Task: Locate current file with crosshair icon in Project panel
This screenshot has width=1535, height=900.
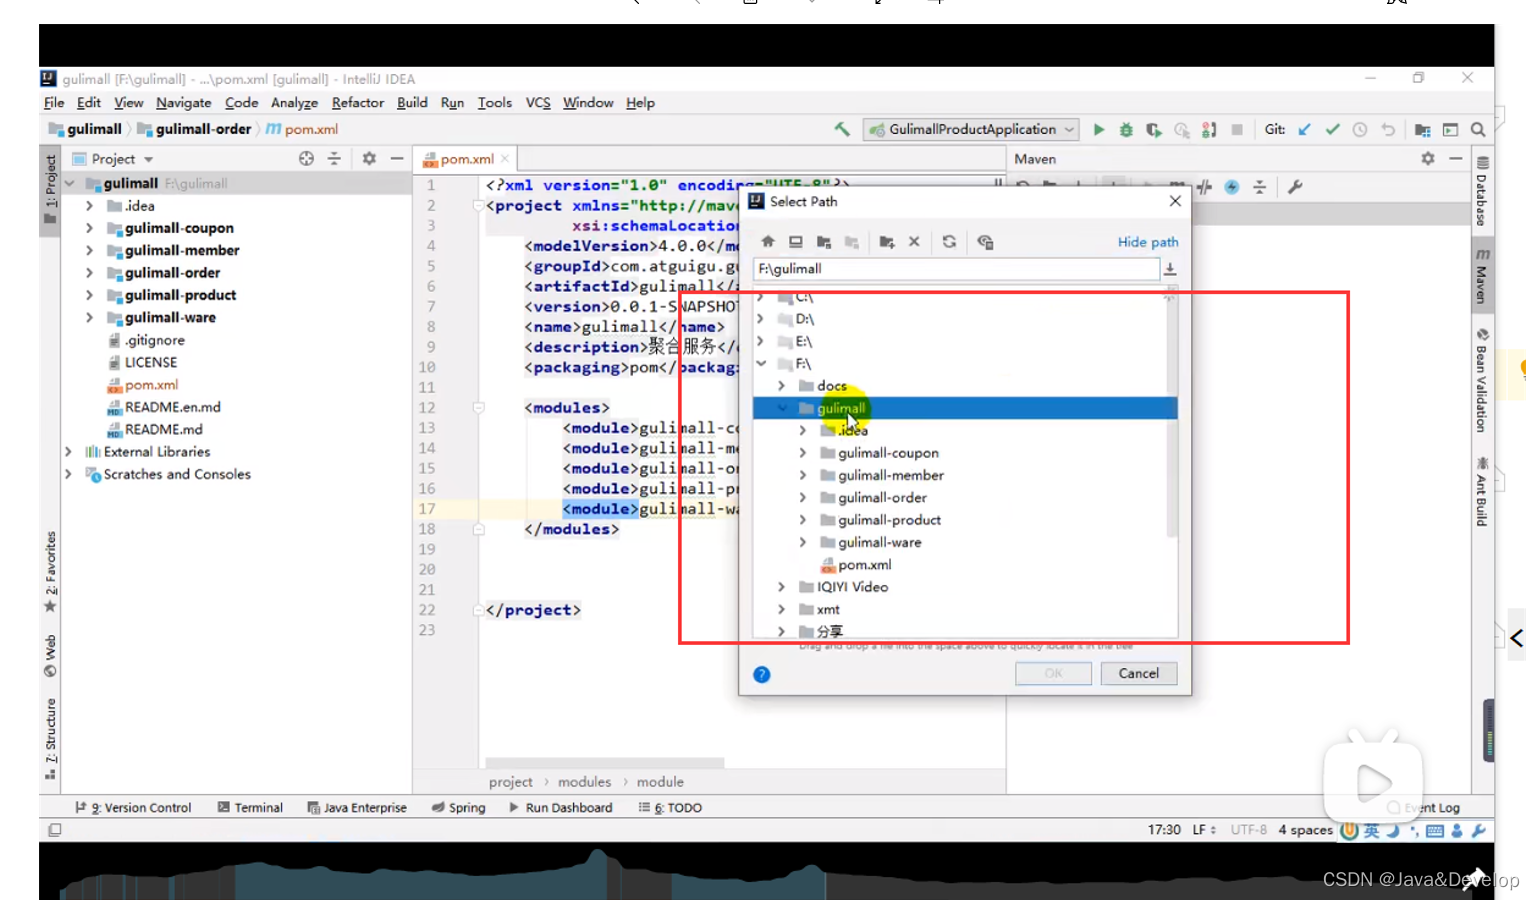Action: point(306,159)
